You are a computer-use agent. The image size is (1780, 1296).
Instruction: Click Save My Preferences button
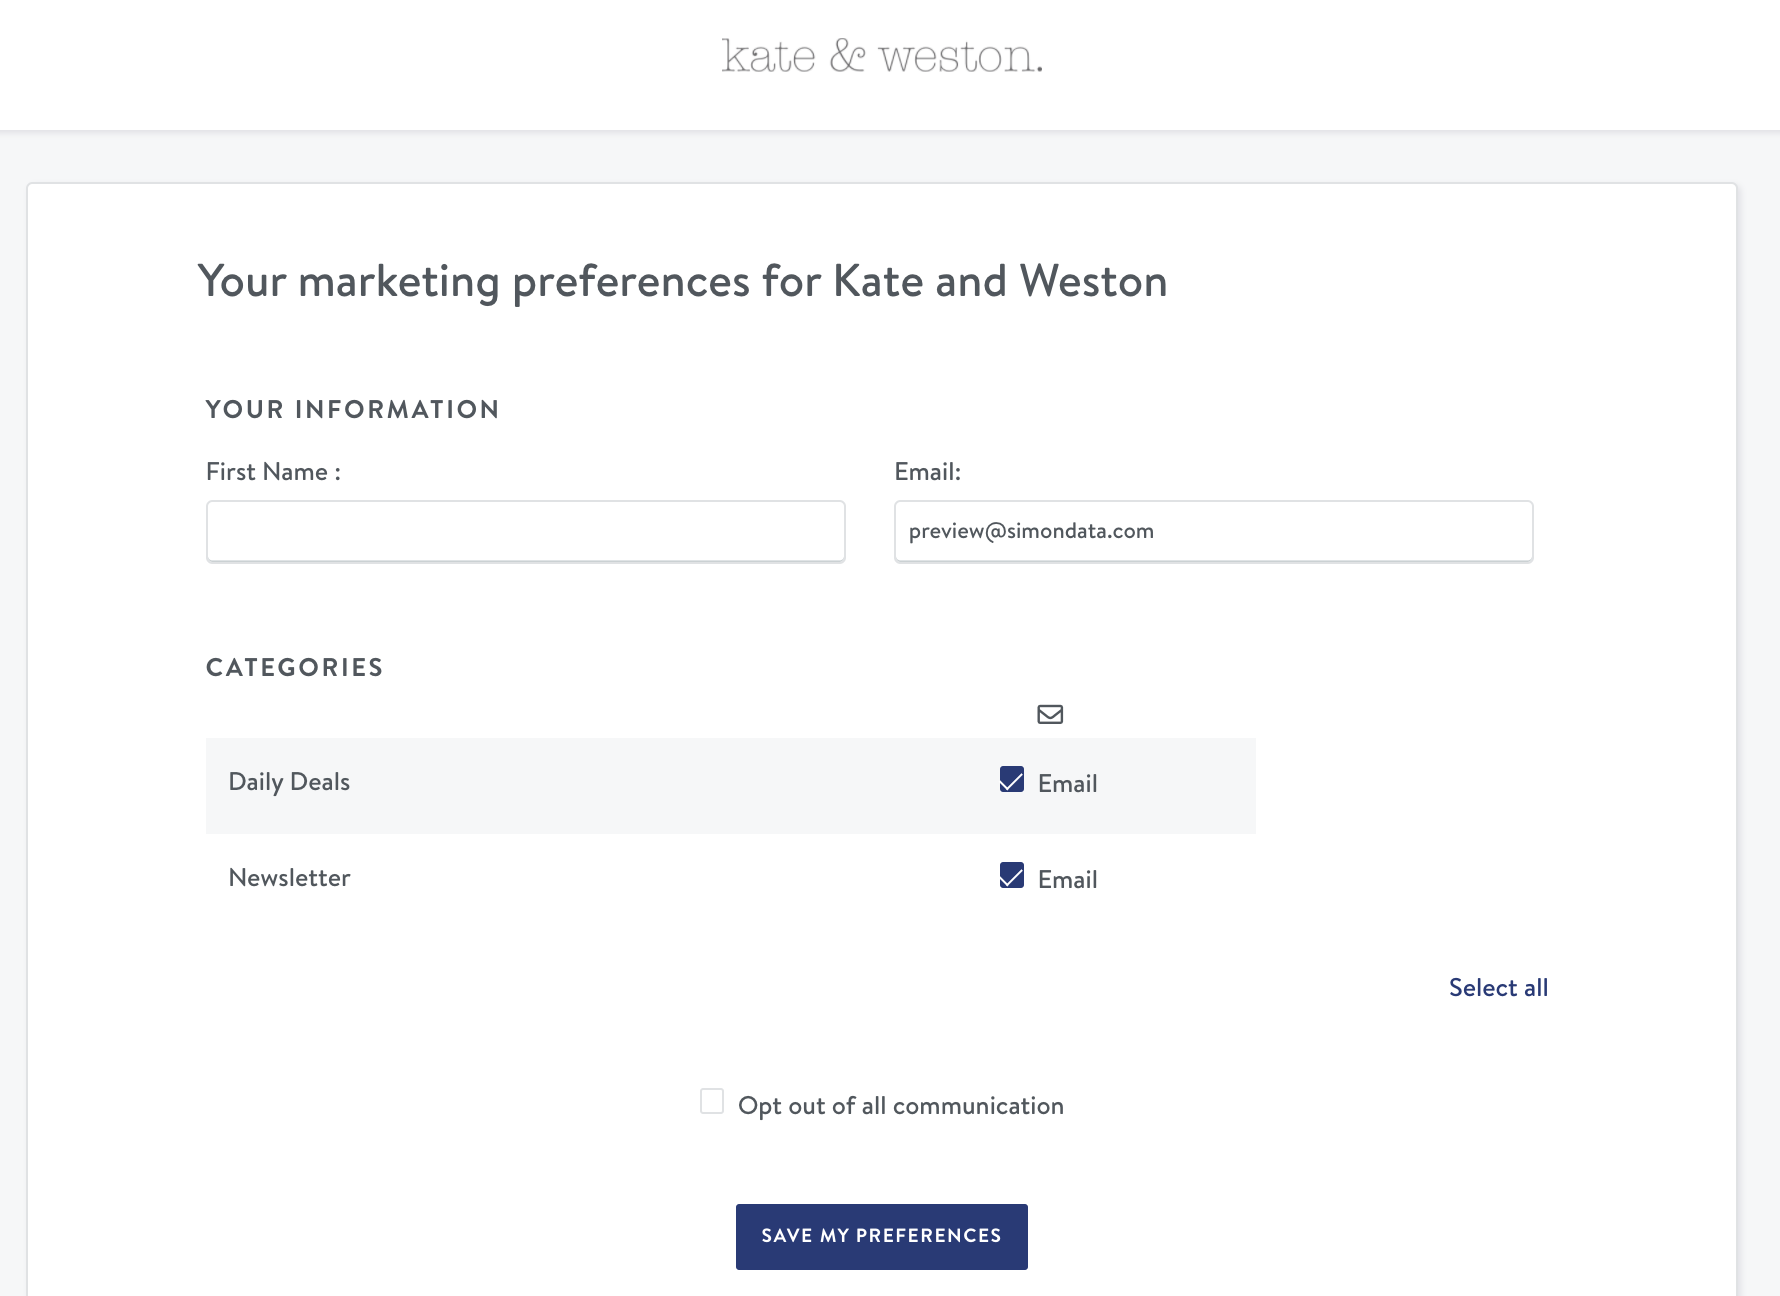point(882,1237)
